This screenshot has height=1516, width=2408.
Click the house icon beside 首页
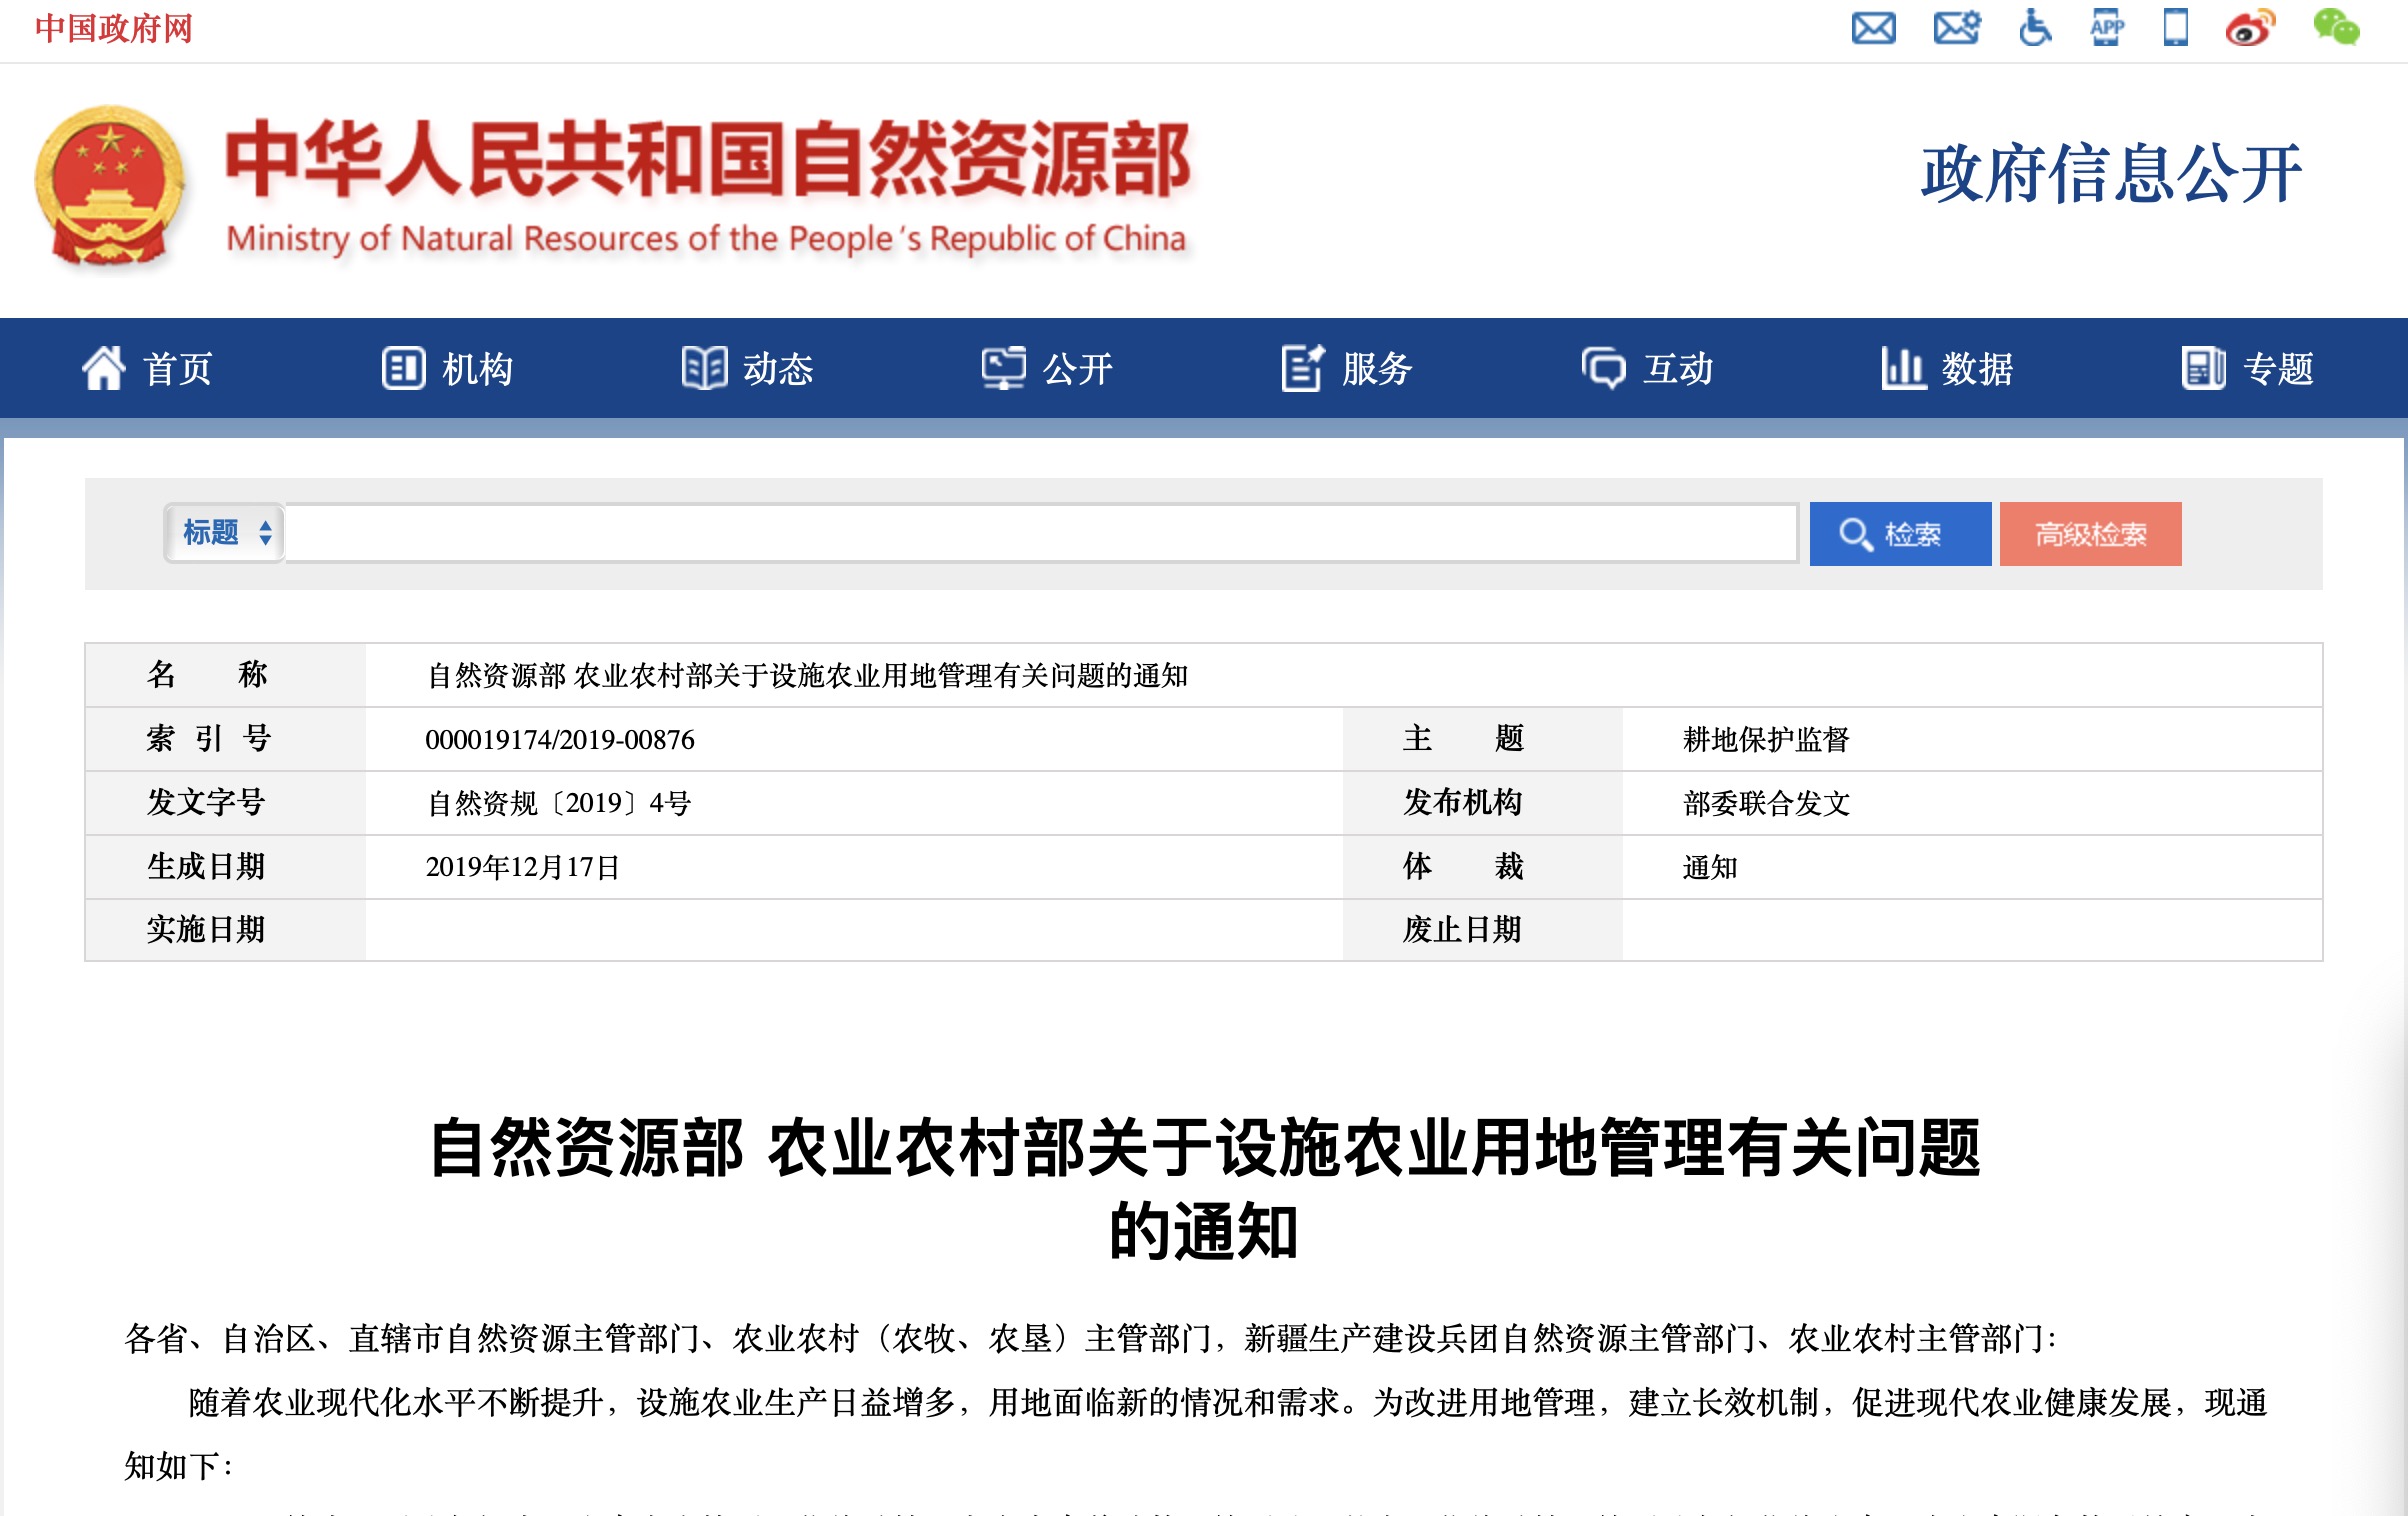point(103,368)
